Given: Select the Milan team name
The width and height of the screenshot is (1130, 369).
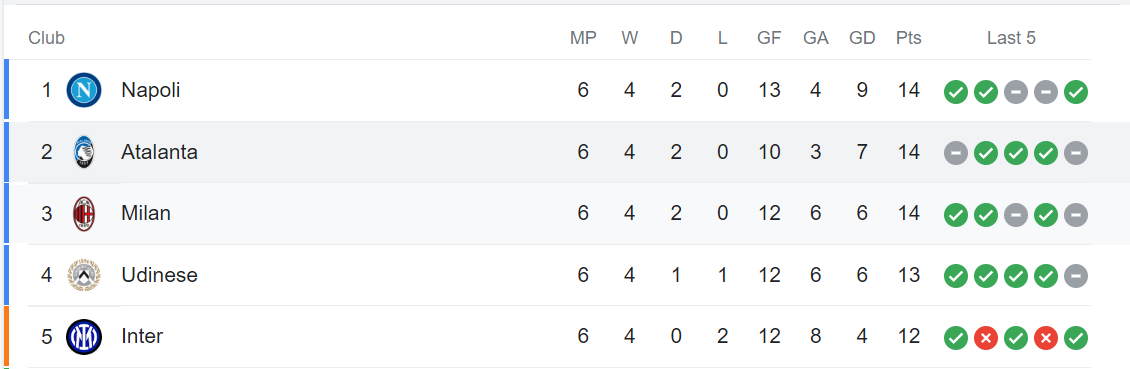Looking at the screenshot, I should pyautogui.click(x=146, y=214).
